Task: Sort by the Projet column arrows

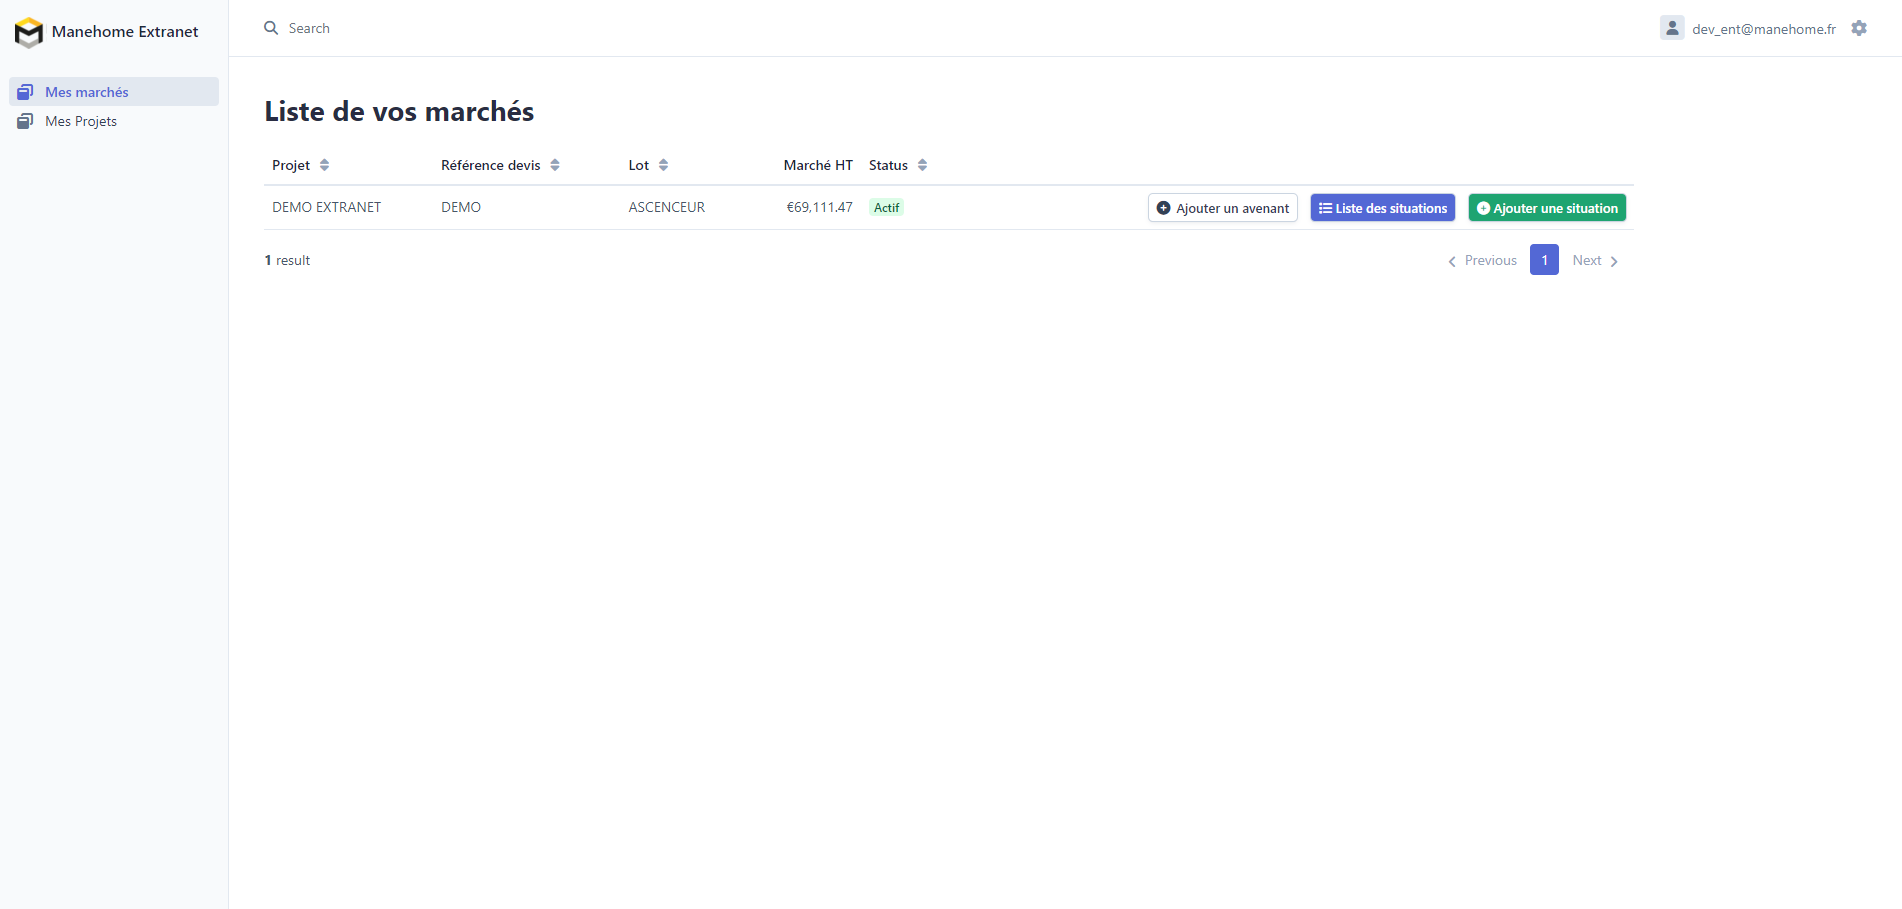Action: [324, 165]
